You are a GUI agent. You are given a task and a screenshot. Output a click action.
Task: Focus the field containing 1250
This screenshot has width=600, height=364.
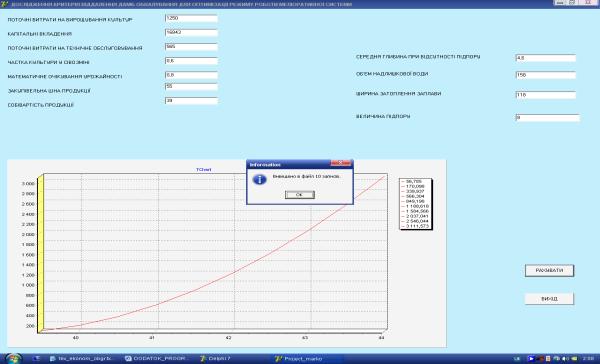pyautogui.click(x=191, y=18)
